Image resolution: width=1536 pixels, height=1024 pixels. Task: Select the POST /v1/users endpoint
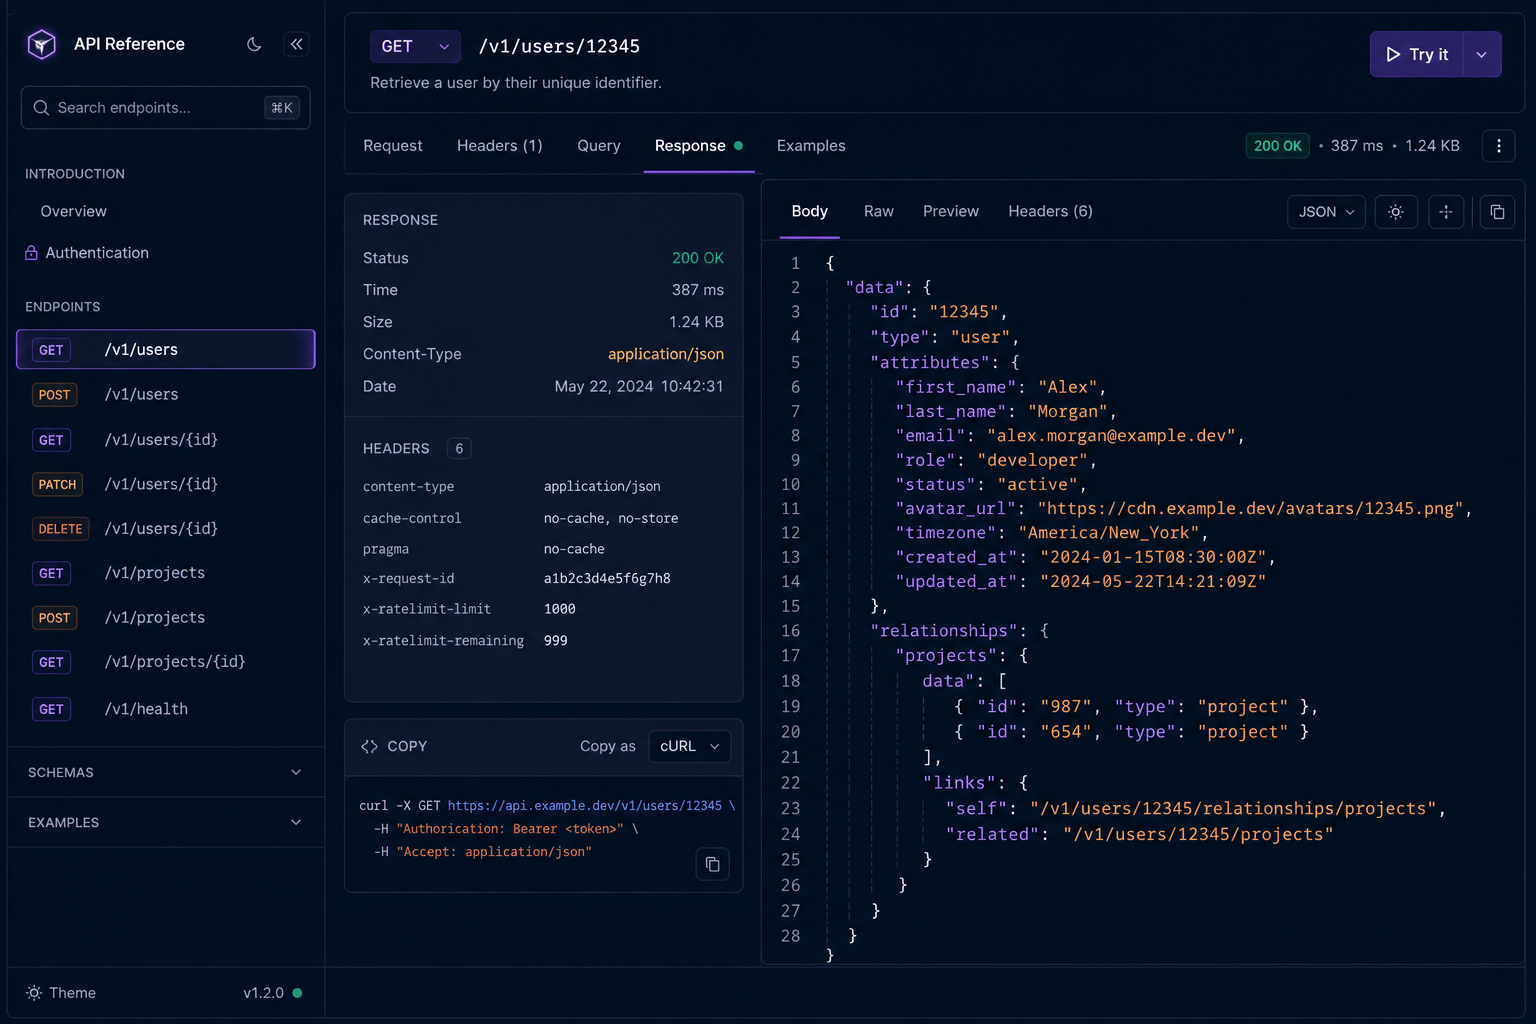[x=166, y=395]
